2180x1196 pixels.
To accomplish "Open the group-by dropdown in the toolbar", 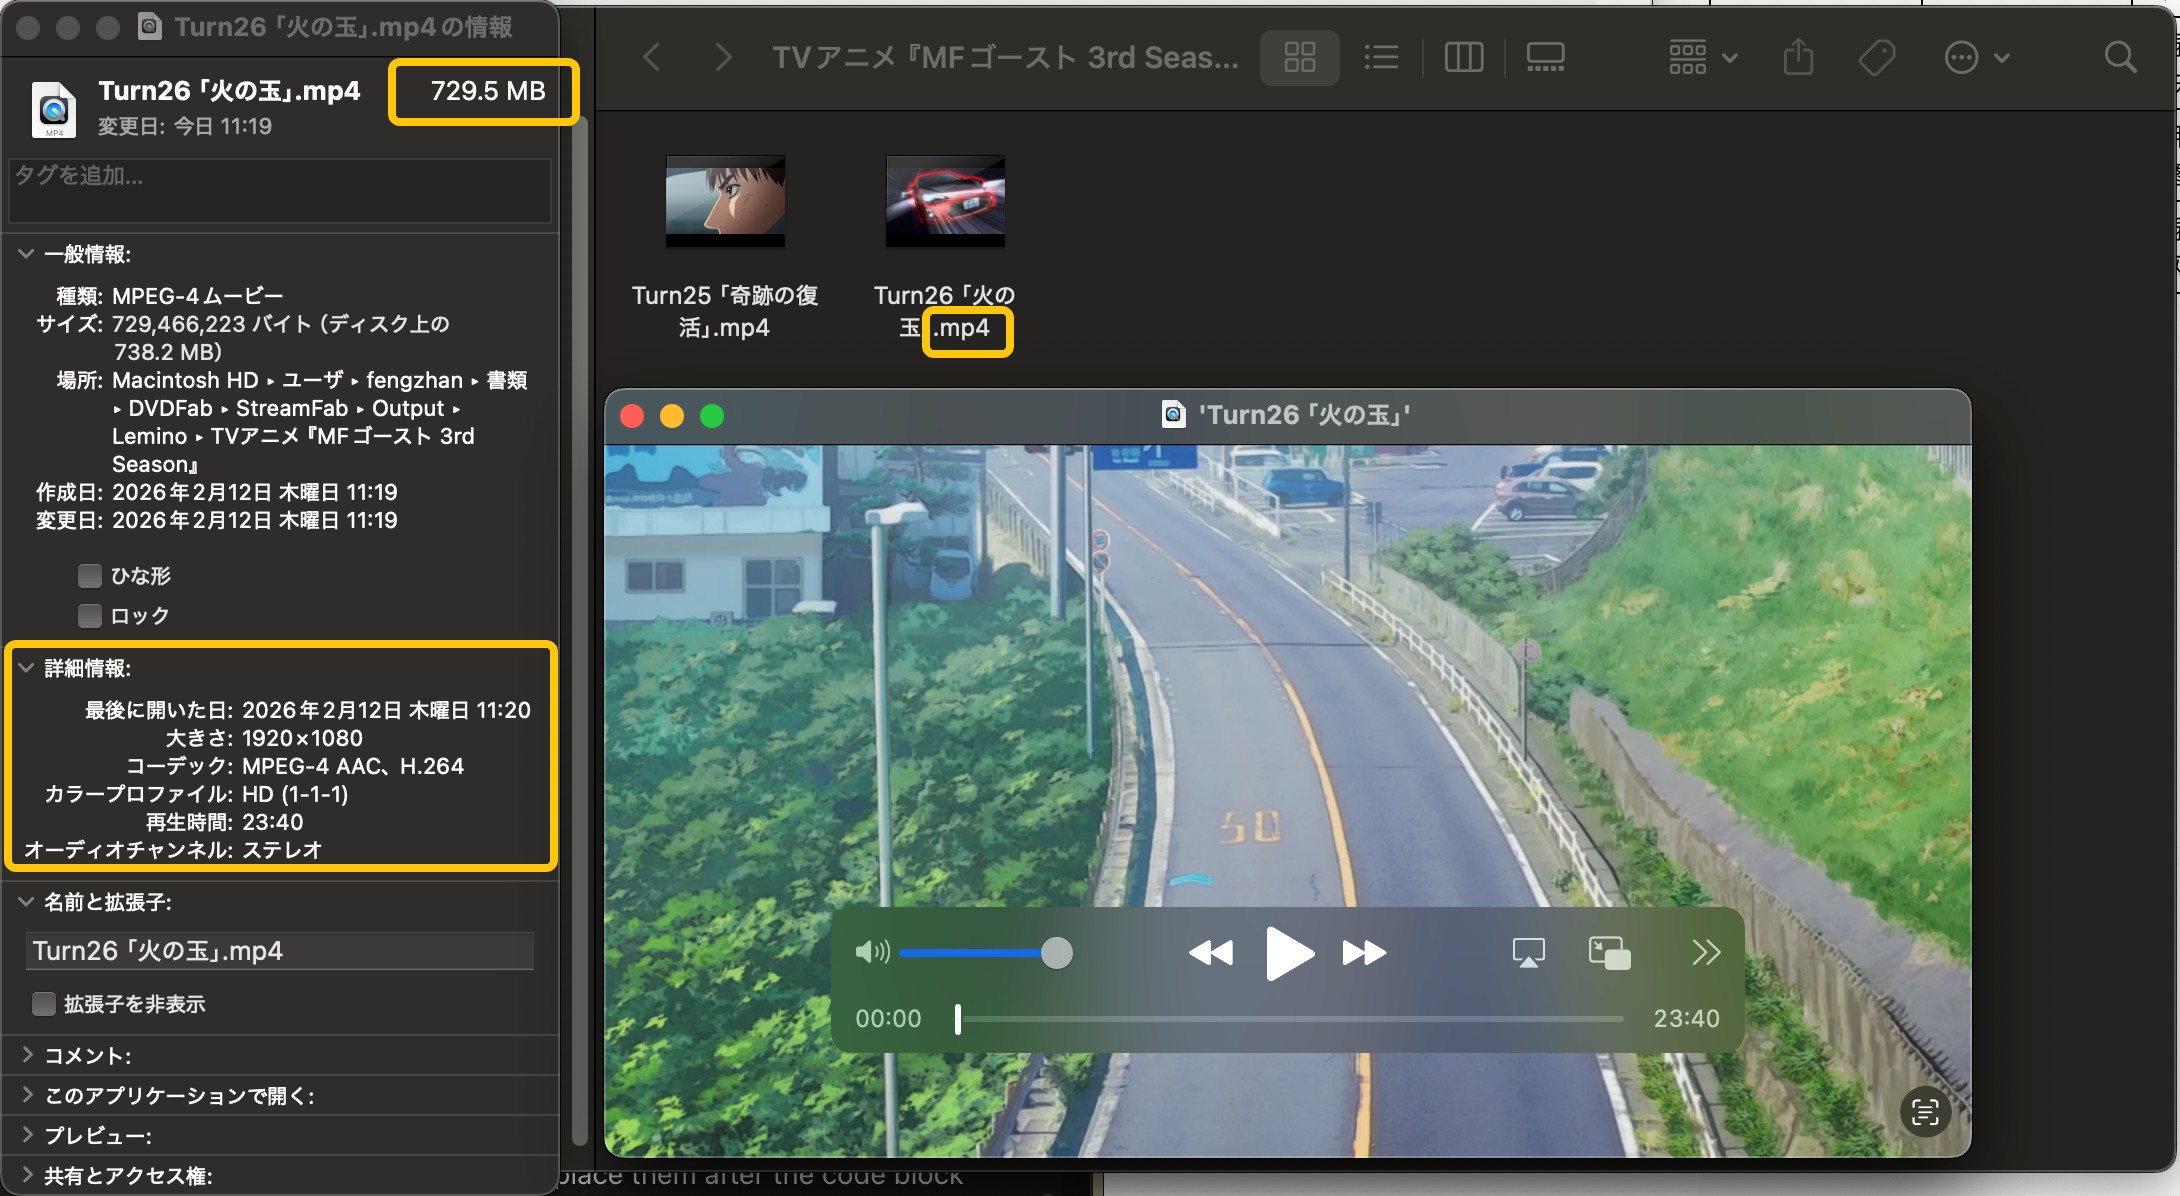I will point(1698,57).
